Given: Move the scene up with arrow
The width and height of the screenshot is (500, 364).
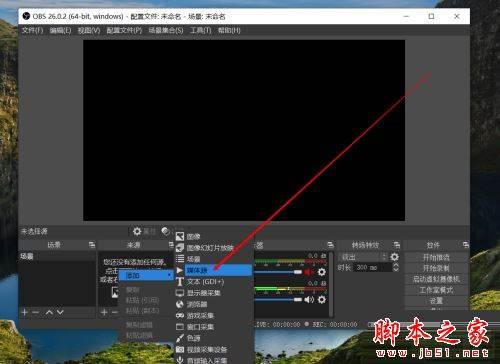Looking at the screenshot, I should click(x=49, y=312).
